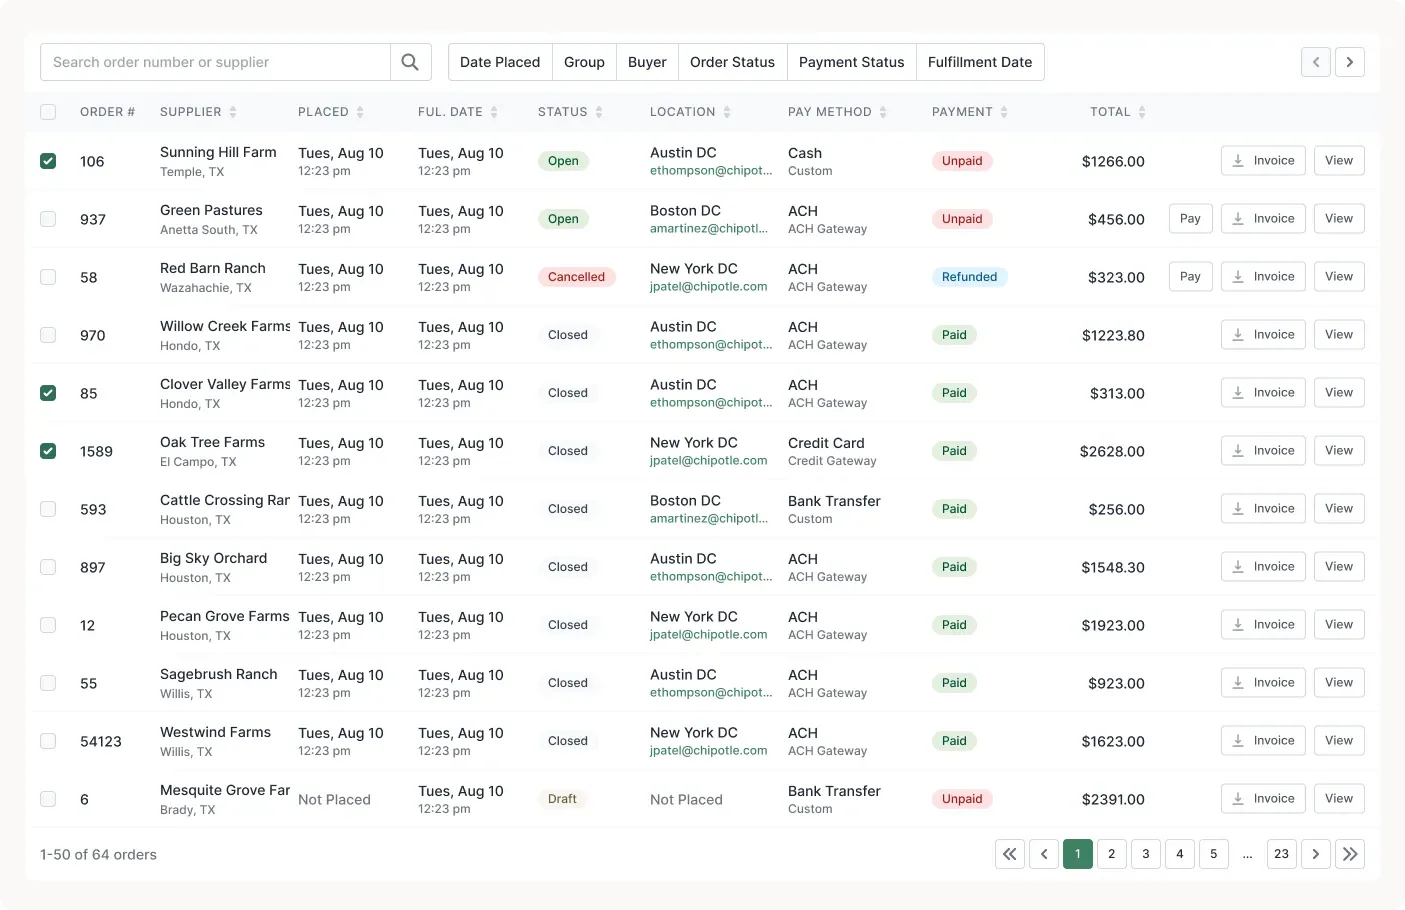Go to page 3
The height and width of the screenshot is (910, 1405).
(1146, 854)
